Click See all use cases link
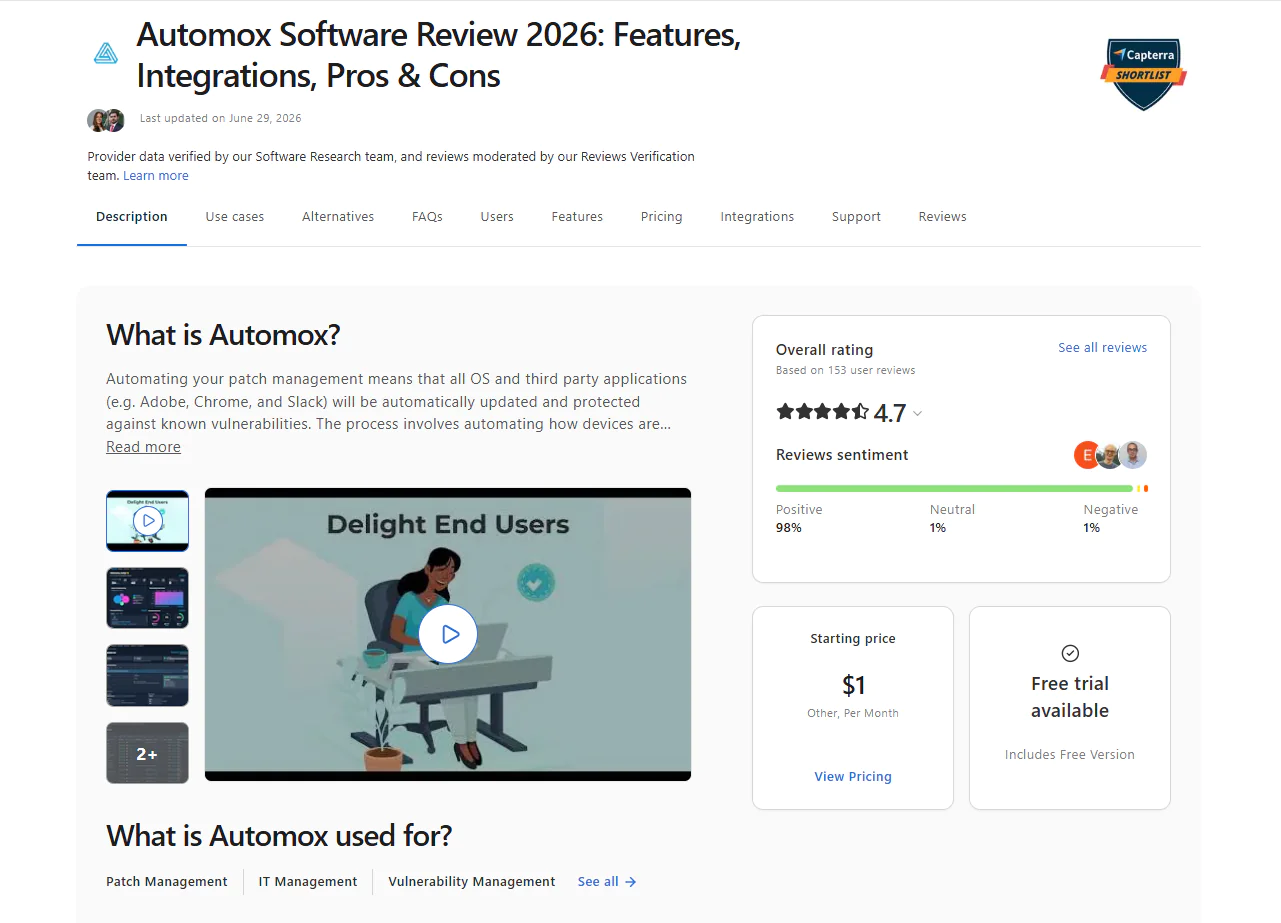The image size is (1281, 923). [607, 882]
